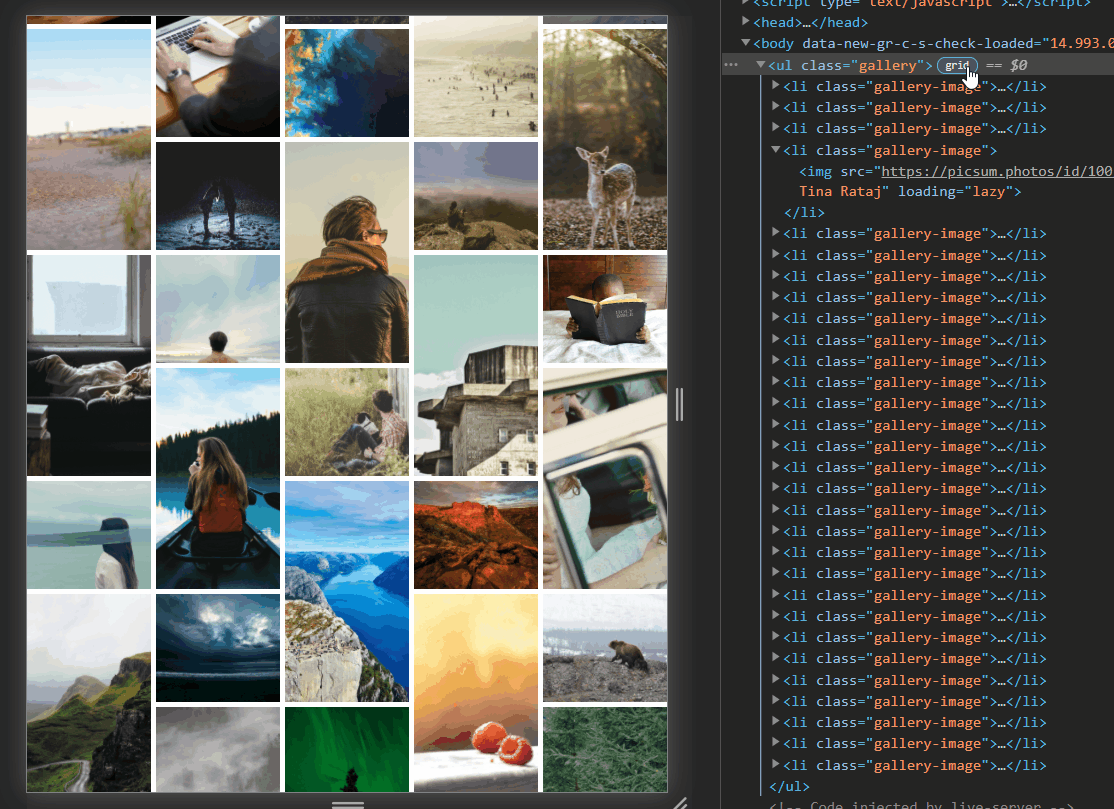Image resolution: width=1114 pixels, height=809 pixels.
Task: Click the three-dot options icon beside the gallery row
Action: tap(731, 65)
